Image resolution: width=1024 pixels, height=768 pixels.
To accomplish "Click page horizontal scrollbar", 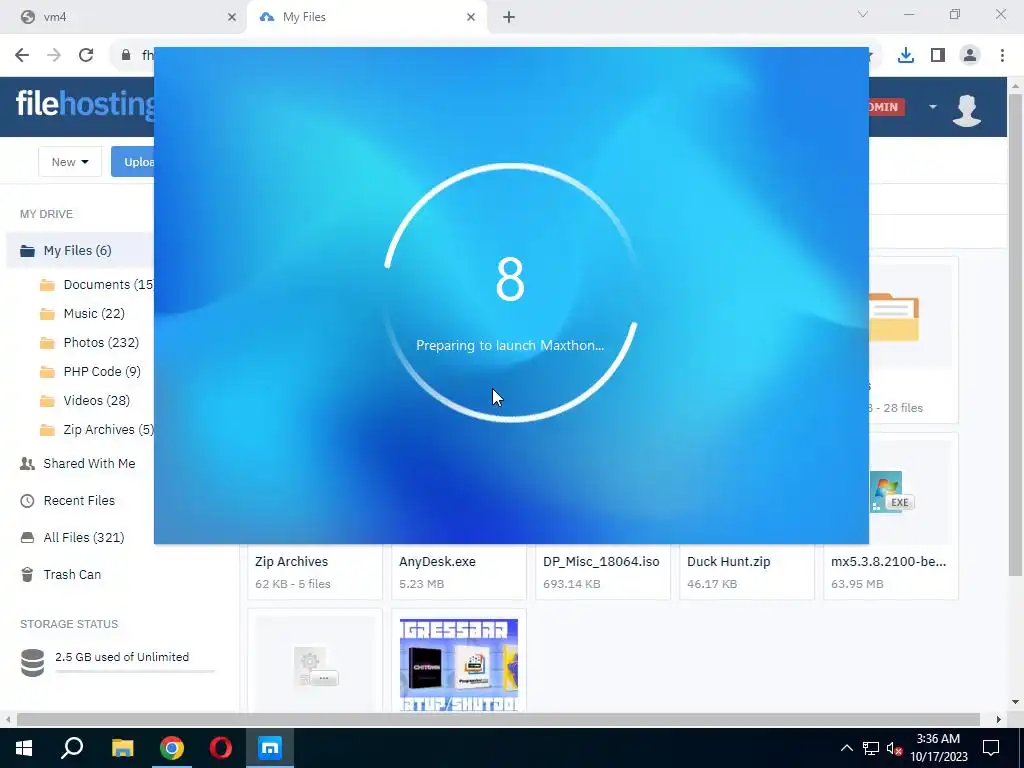I will pos(498,719).
